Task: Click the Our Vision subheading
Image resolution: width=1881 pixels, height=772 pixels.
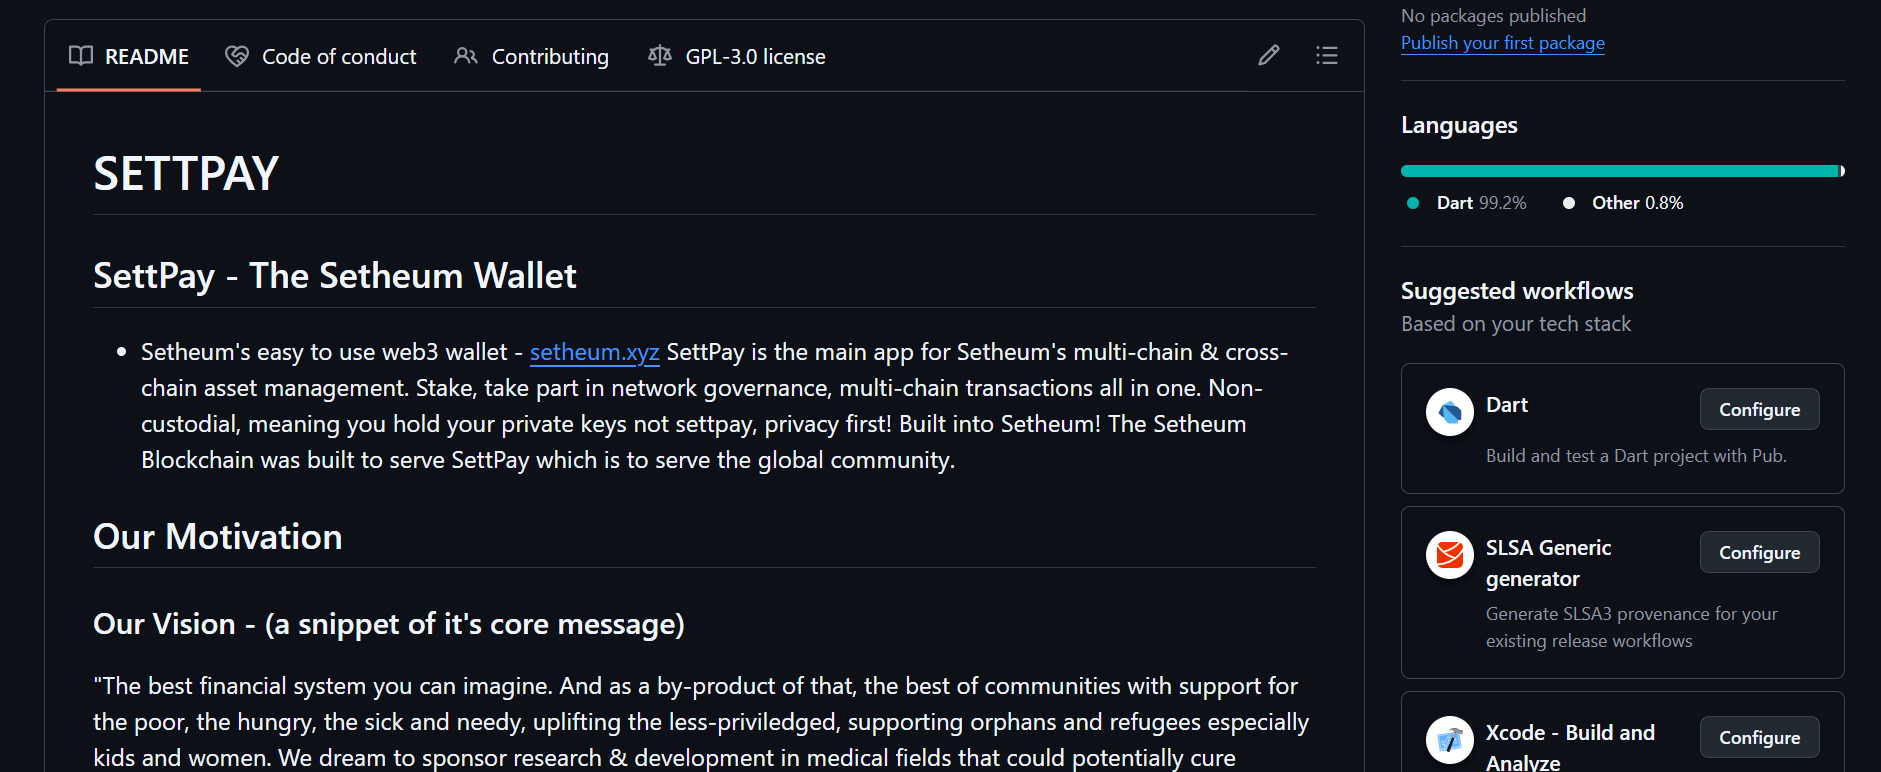Action: 389,624
